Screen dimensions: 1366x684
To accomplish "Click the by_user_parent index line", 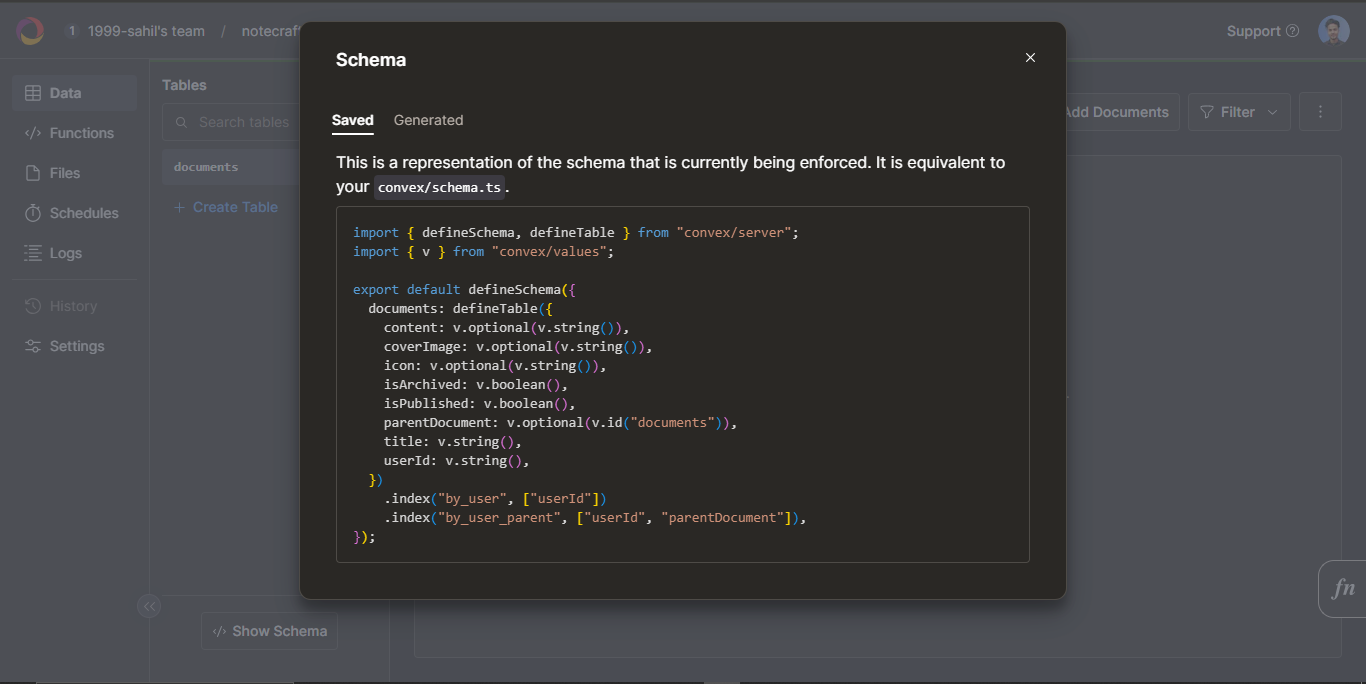I will (x=595, y=517).
